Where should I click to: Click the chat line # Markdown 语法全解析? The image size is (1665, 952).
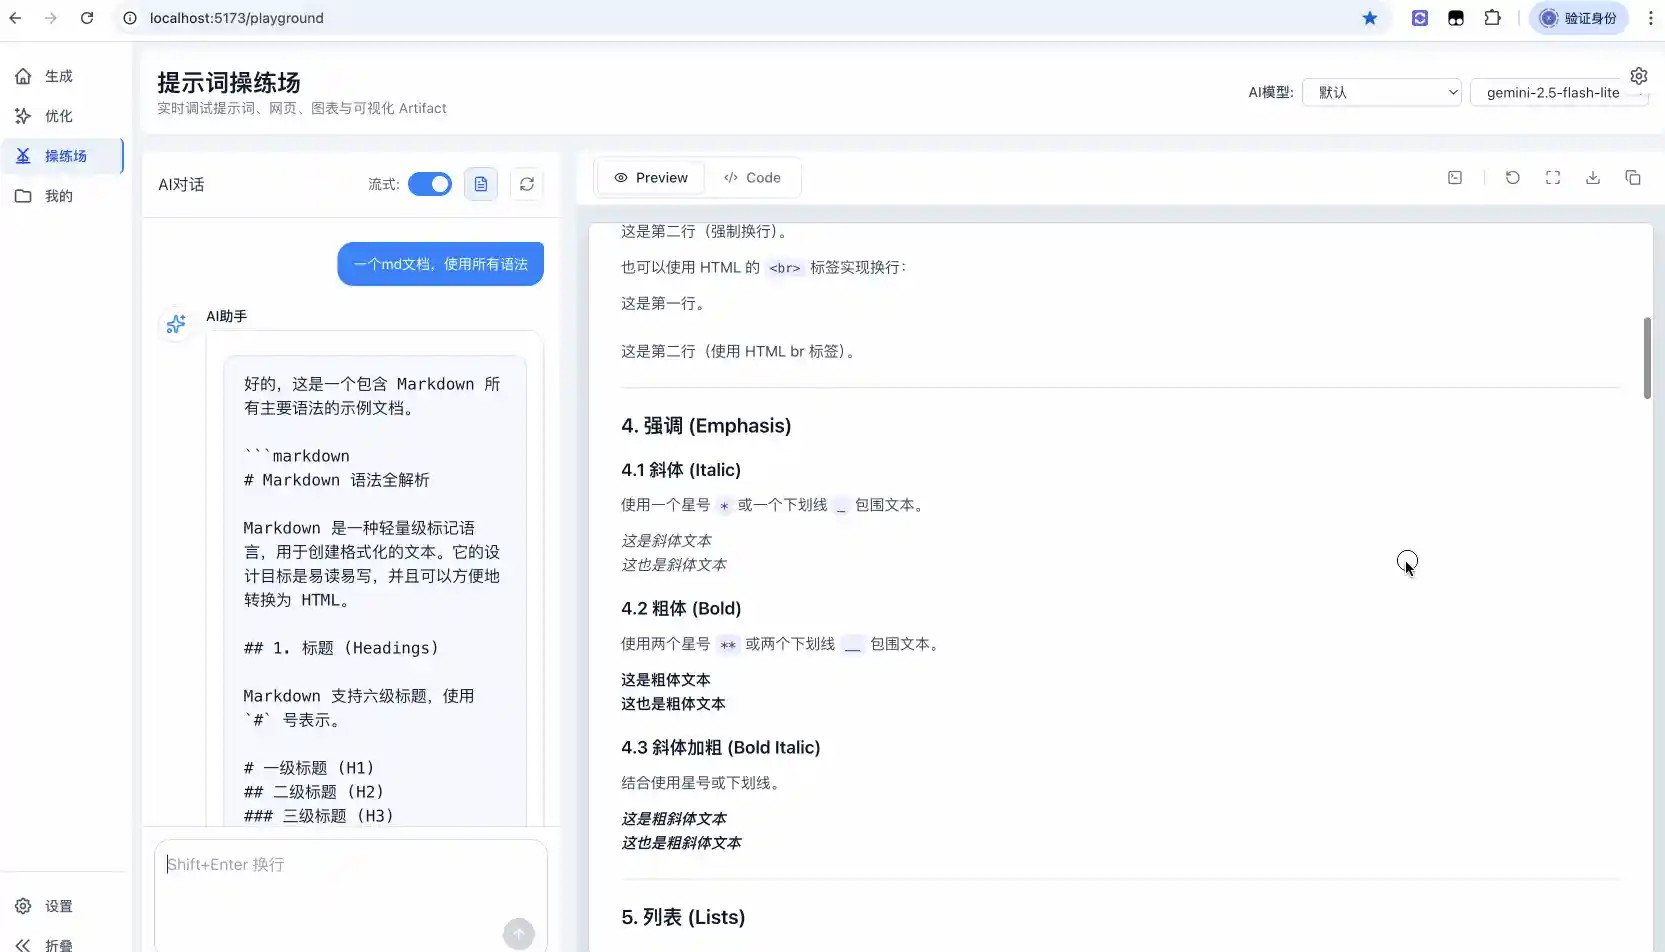click(x=337, y=480)
